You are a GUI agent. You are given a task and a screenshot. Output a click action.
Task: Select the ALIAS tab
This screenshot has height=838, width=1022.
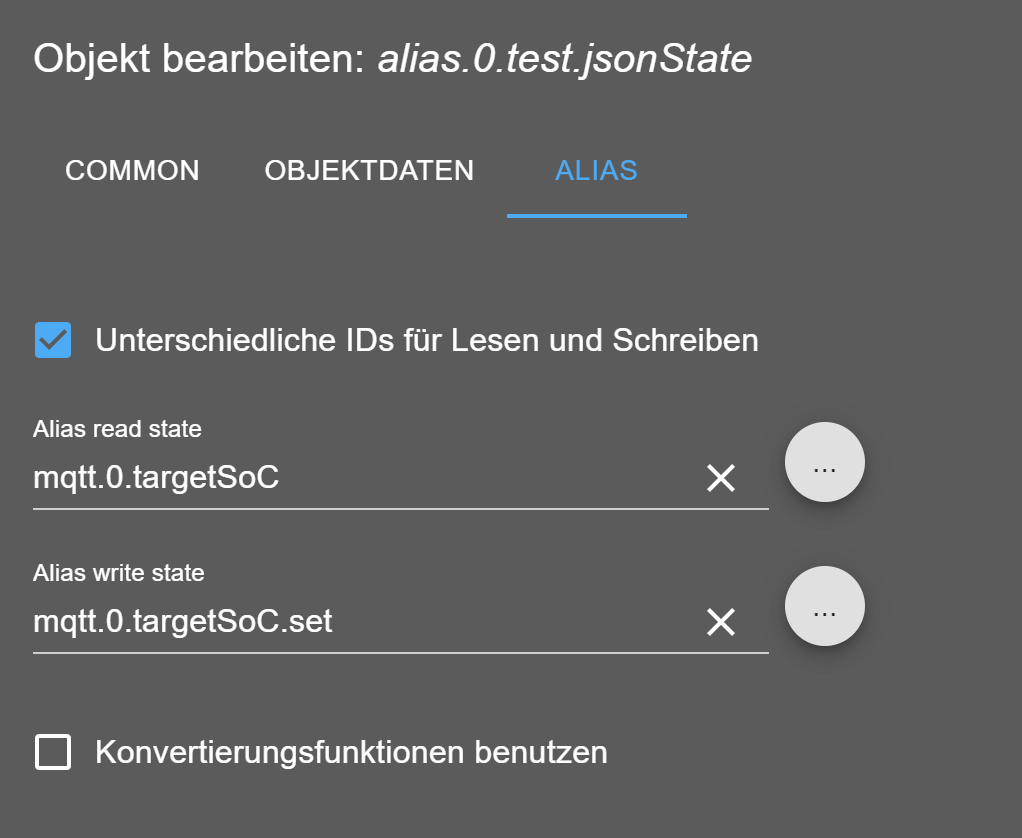click(x=596, y=171)
